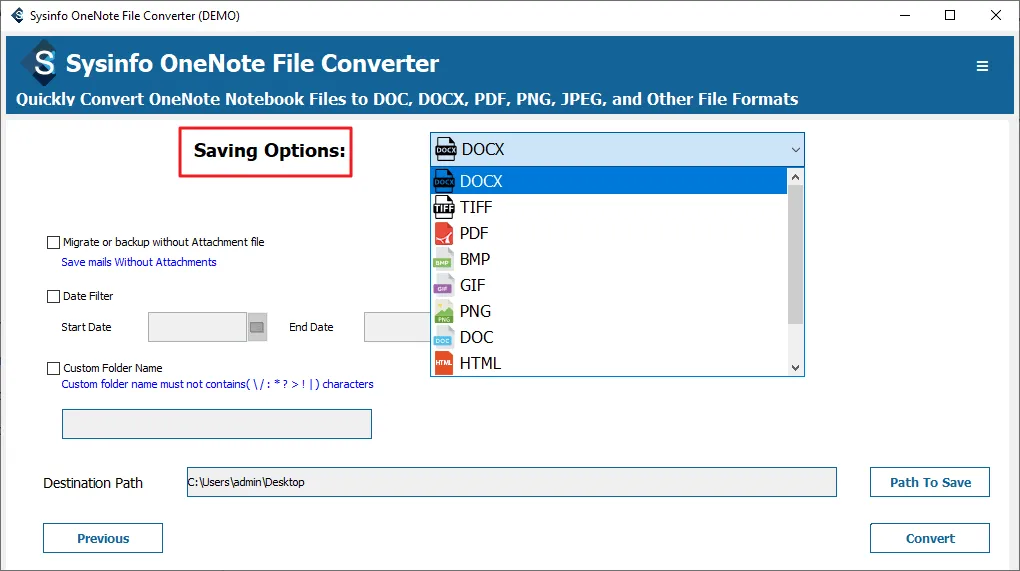The image size is (1020, 571).
Task: Click the Destination Path label
Action: click(93, 483)
